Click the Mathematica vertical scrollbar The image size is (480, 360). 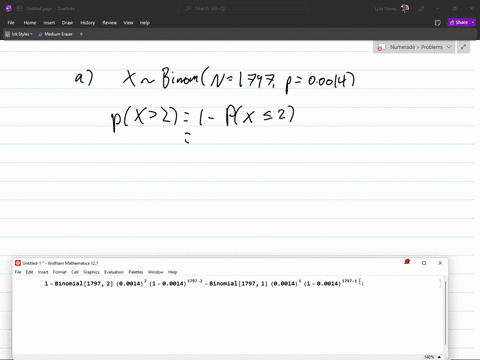tap(445, 313)
